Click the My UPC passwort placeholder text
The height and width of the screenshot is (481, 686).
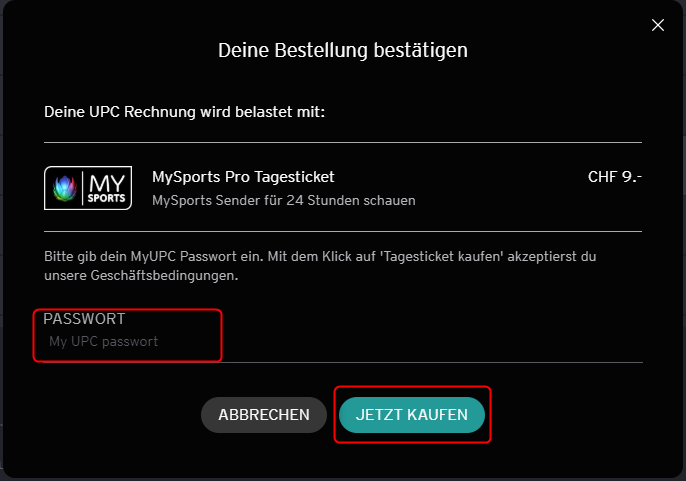[x=103, y=341]
